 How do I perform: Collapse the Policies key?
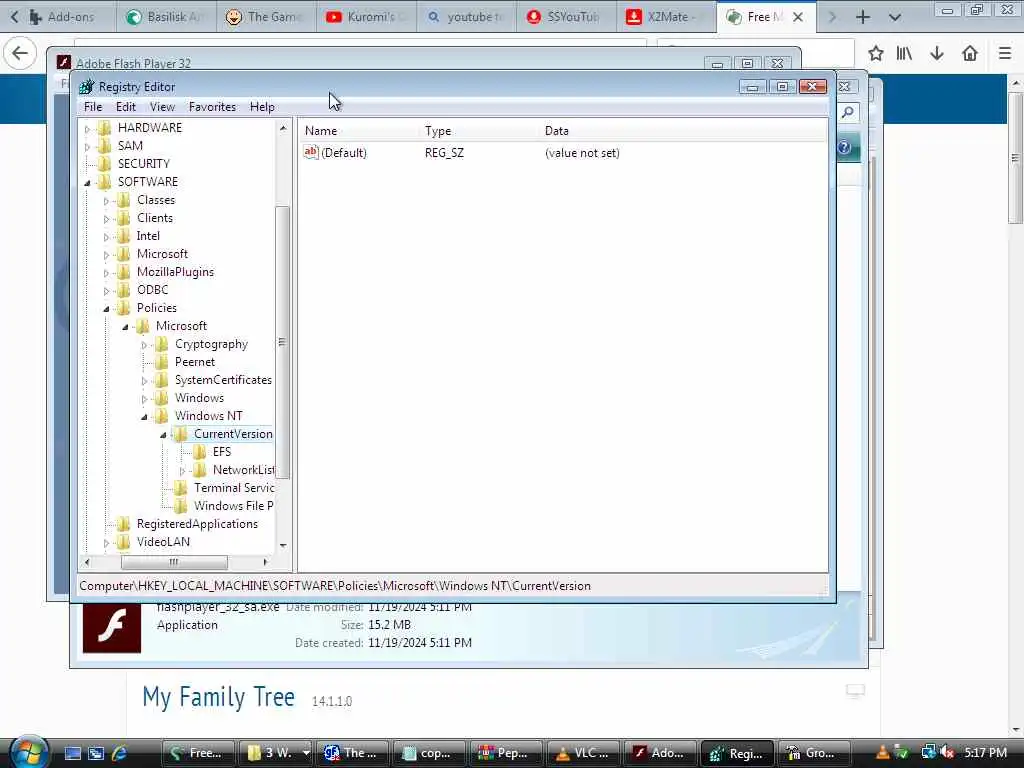[x=106, y=309]
